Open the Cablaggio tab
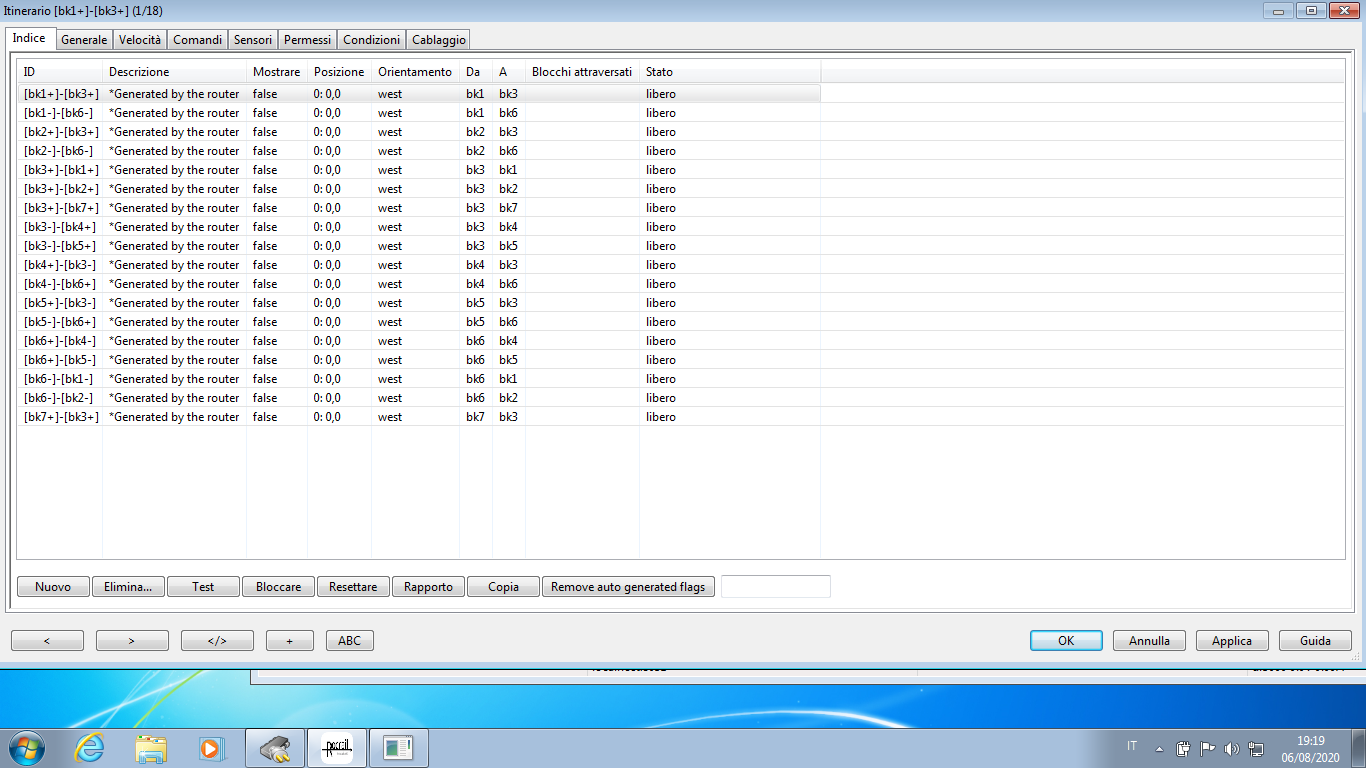Screen dimensions: 1366x768 coord(438,40)
